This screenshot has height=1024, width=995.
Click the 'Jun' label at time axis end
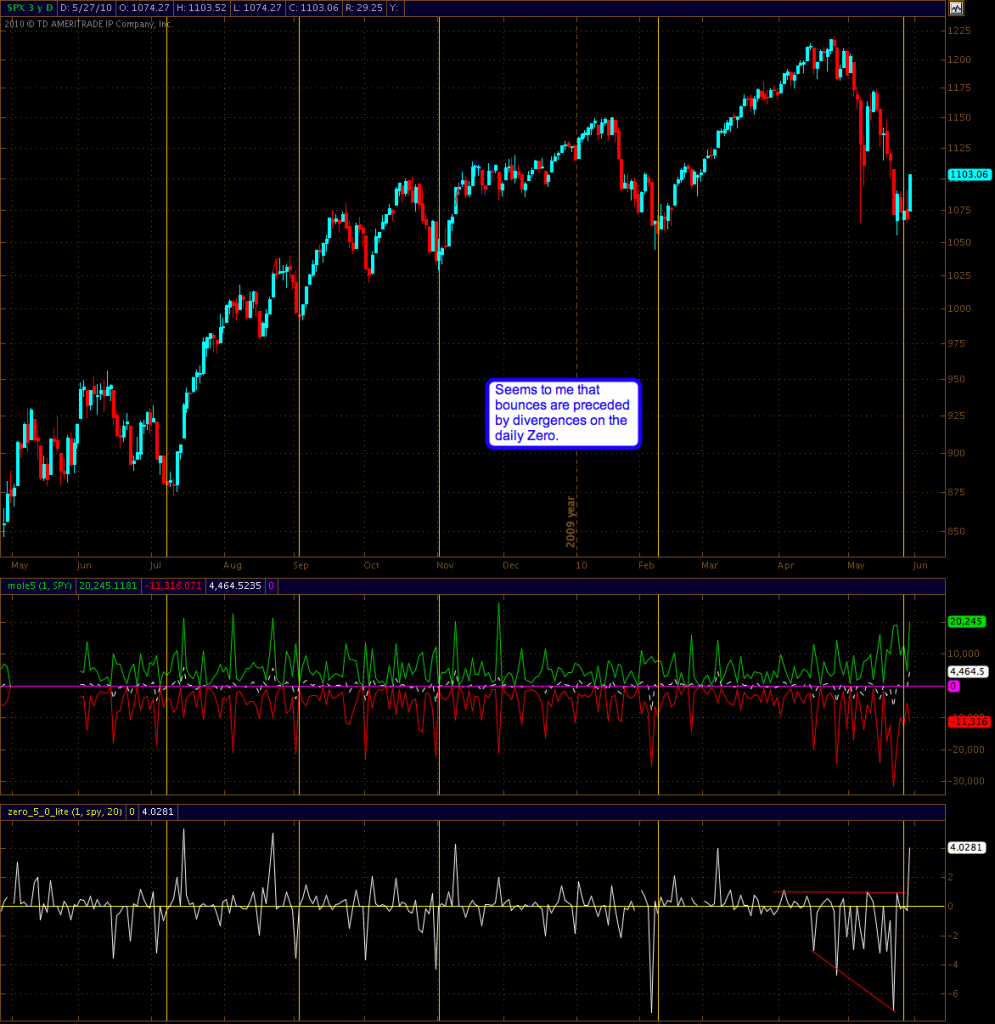(920, 566)
